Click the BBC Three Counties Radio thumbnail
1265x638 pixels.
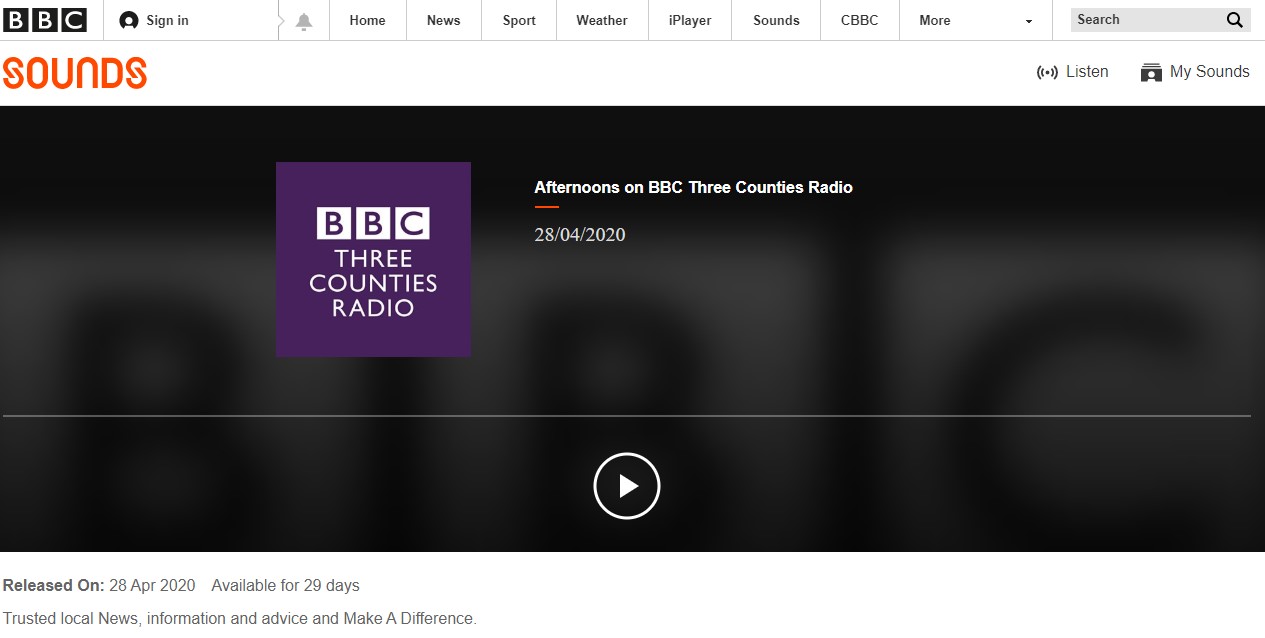[x=373, y=259]
